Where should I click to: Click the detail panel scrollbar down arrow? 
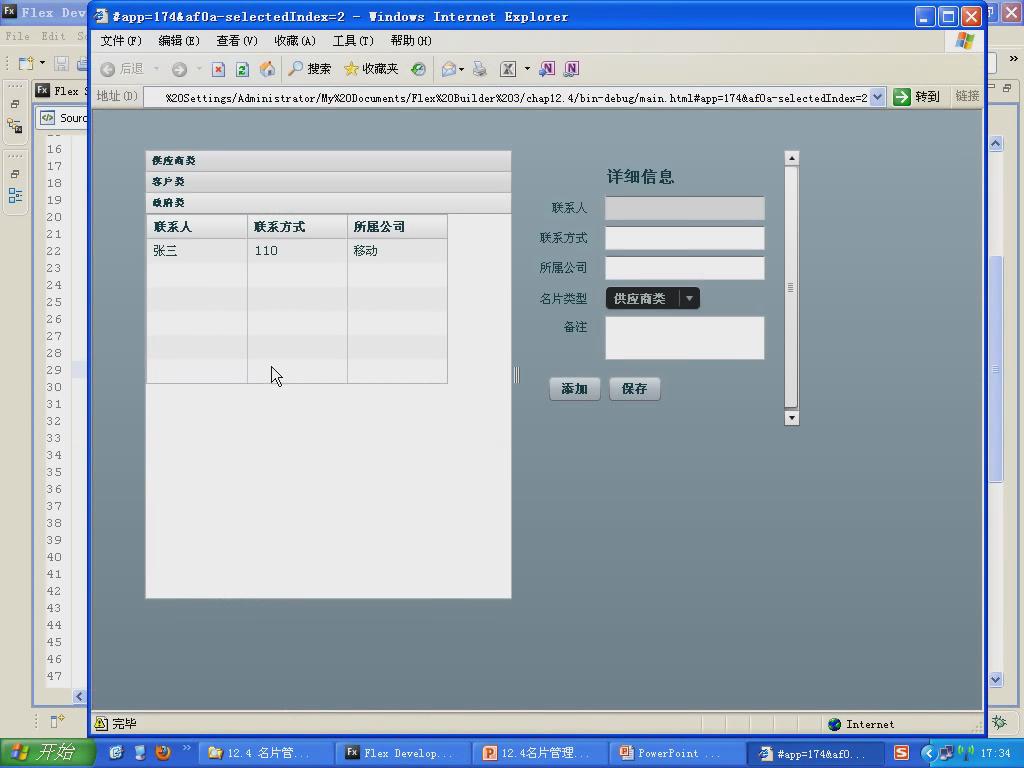[792, 417]
